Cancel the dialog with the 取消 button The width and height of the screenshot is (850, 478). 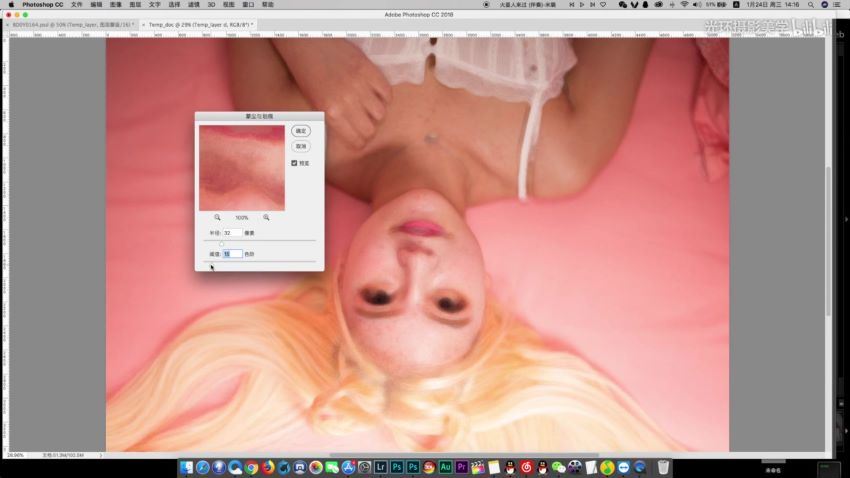click(x=301, y=146)
